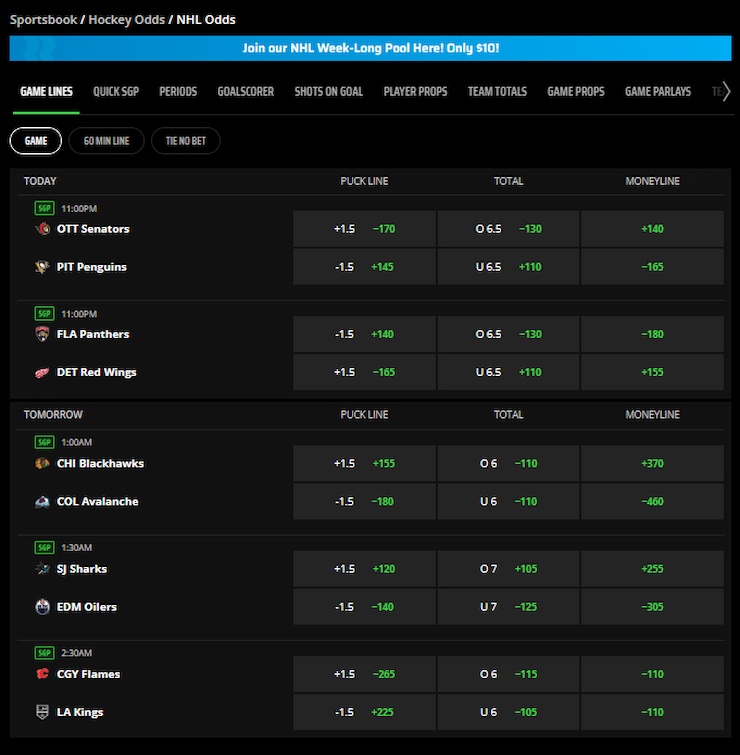Click the LA Kings team logo
This screenshot has height=755, width=740.
coord(42,712)
